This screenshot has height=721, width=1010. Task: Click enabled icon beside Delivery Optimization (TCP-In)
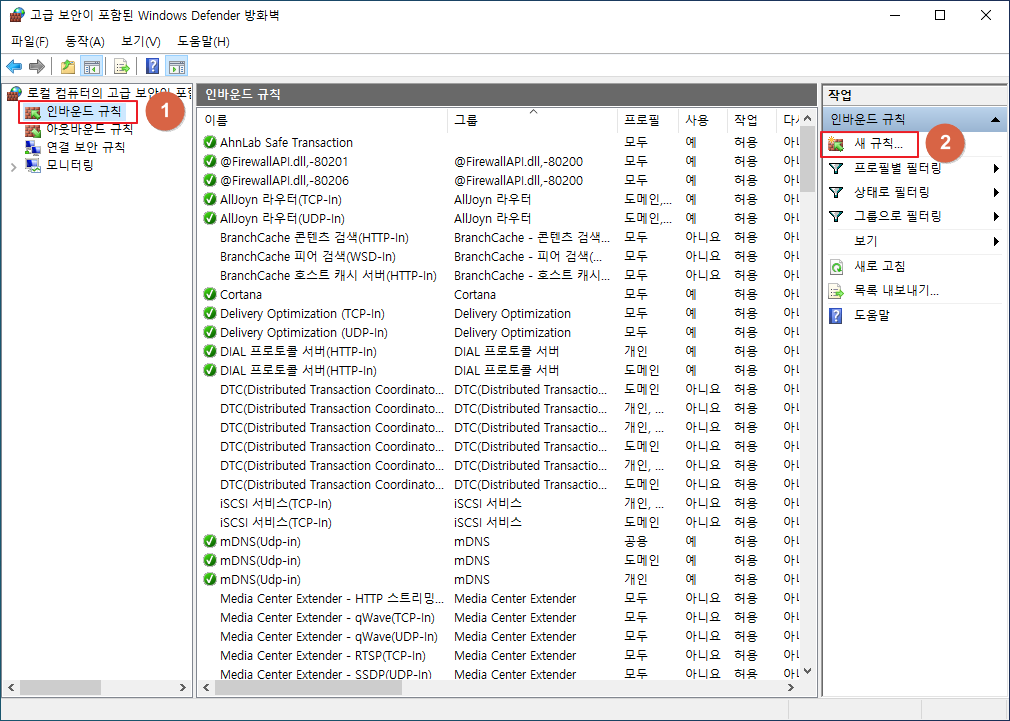point(209,314)
